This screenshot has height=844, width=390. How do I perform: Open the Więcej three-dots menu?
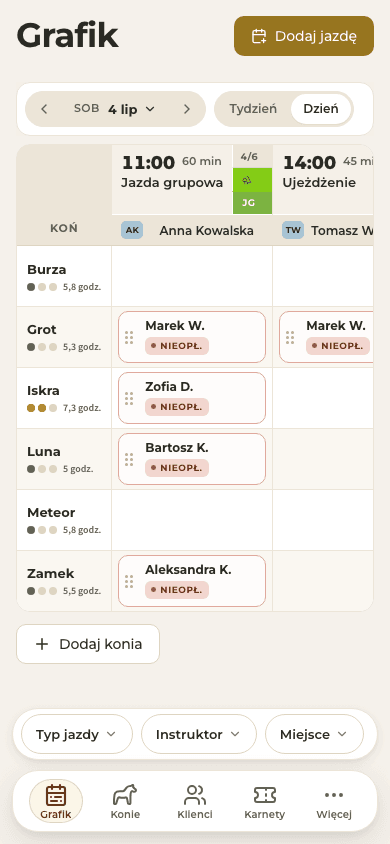[334, 801]
